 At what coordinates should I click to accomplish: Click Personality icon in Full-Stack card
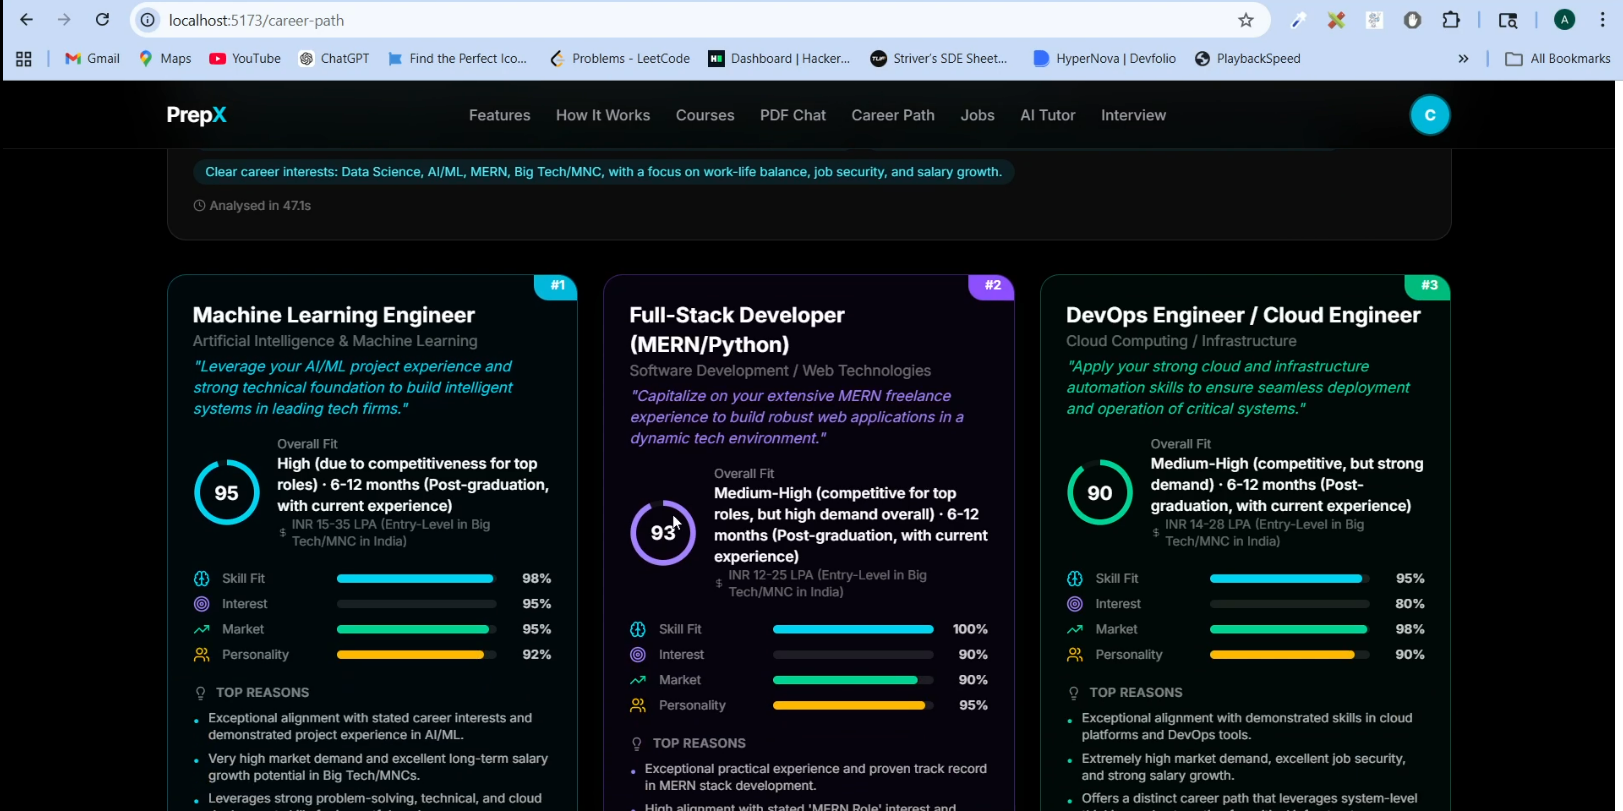coord(638,705)
